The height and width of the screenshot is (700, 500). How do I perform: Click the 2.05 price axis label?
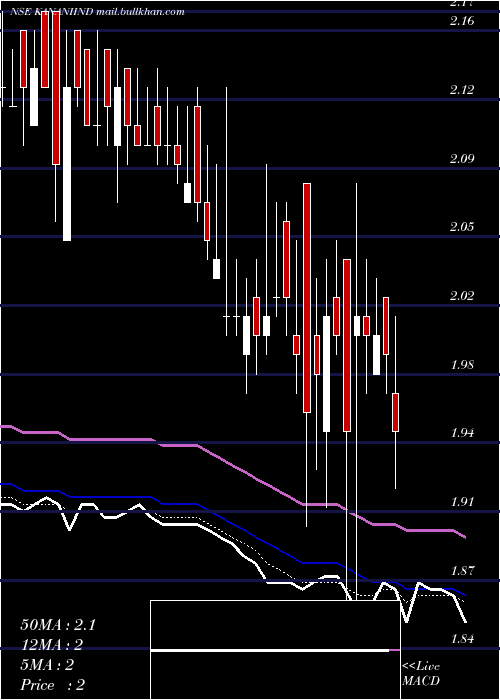click(x=462, y=227)
